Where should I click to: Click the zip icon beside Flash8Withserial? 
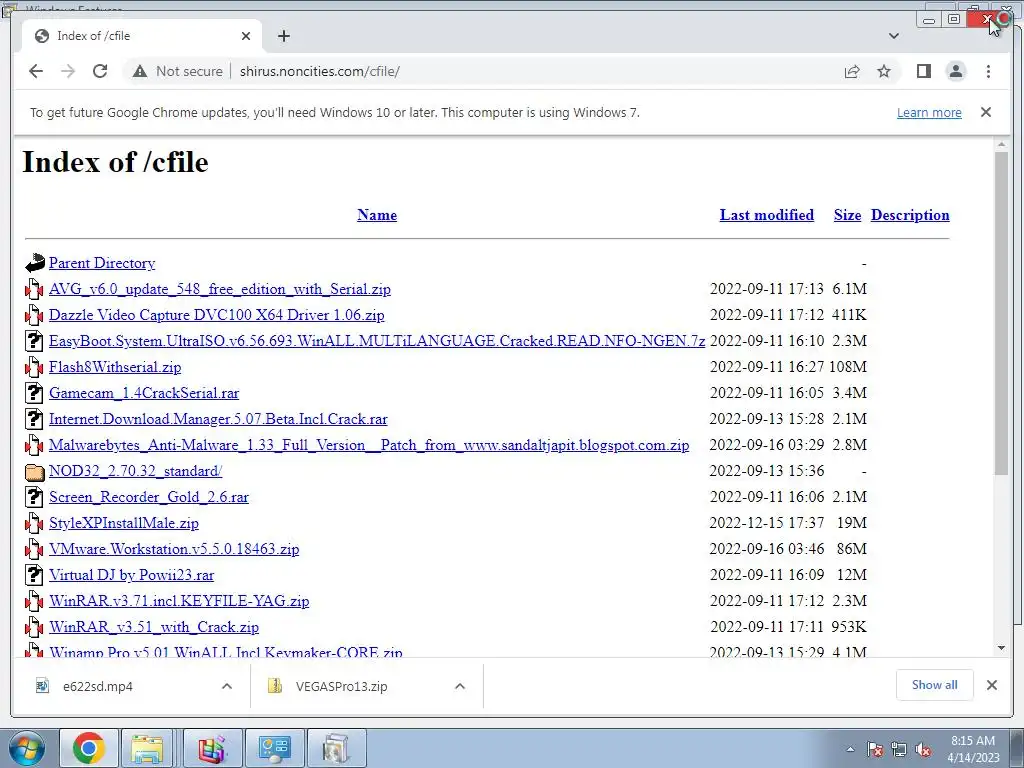tap(34, 367)
